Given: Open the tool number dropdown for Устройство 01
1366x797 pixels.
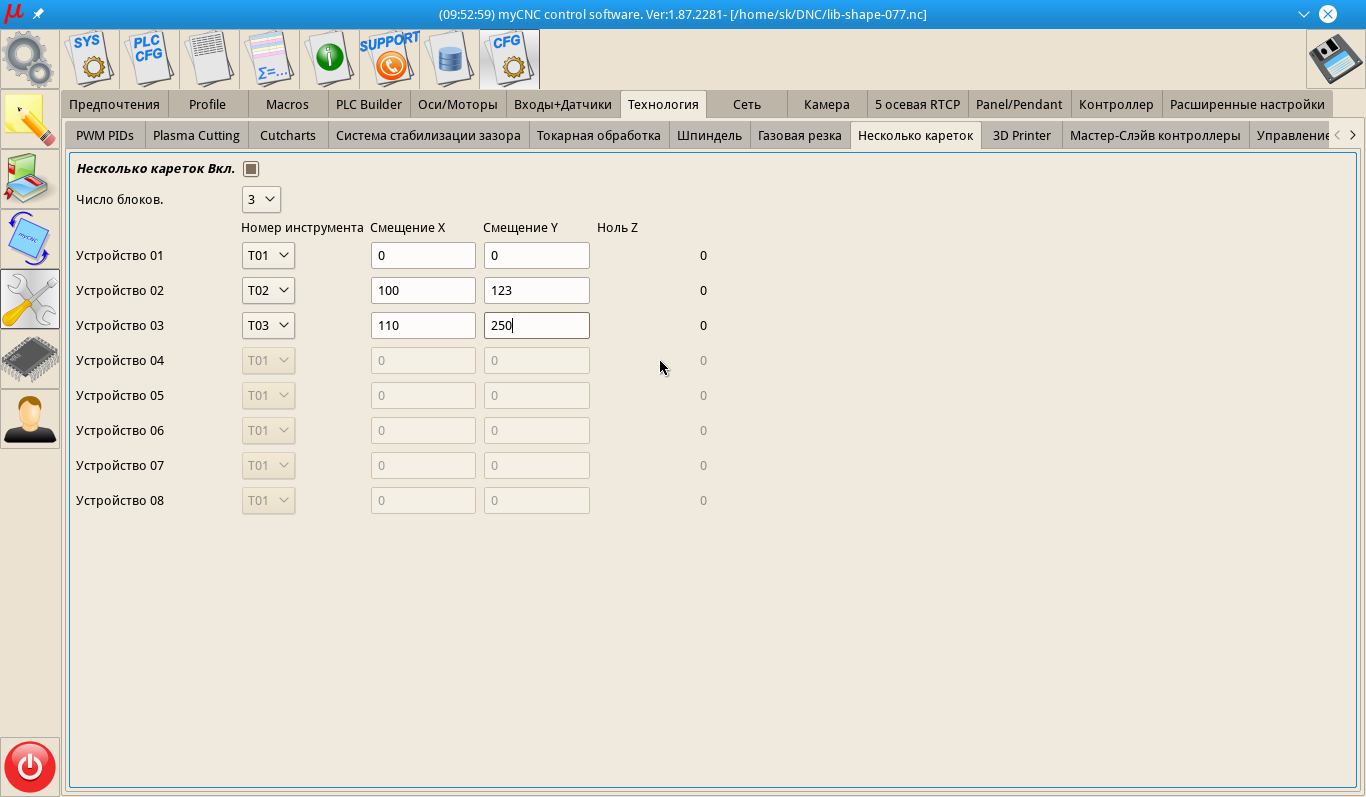Looking at the screenshot, I should (268, 255).
